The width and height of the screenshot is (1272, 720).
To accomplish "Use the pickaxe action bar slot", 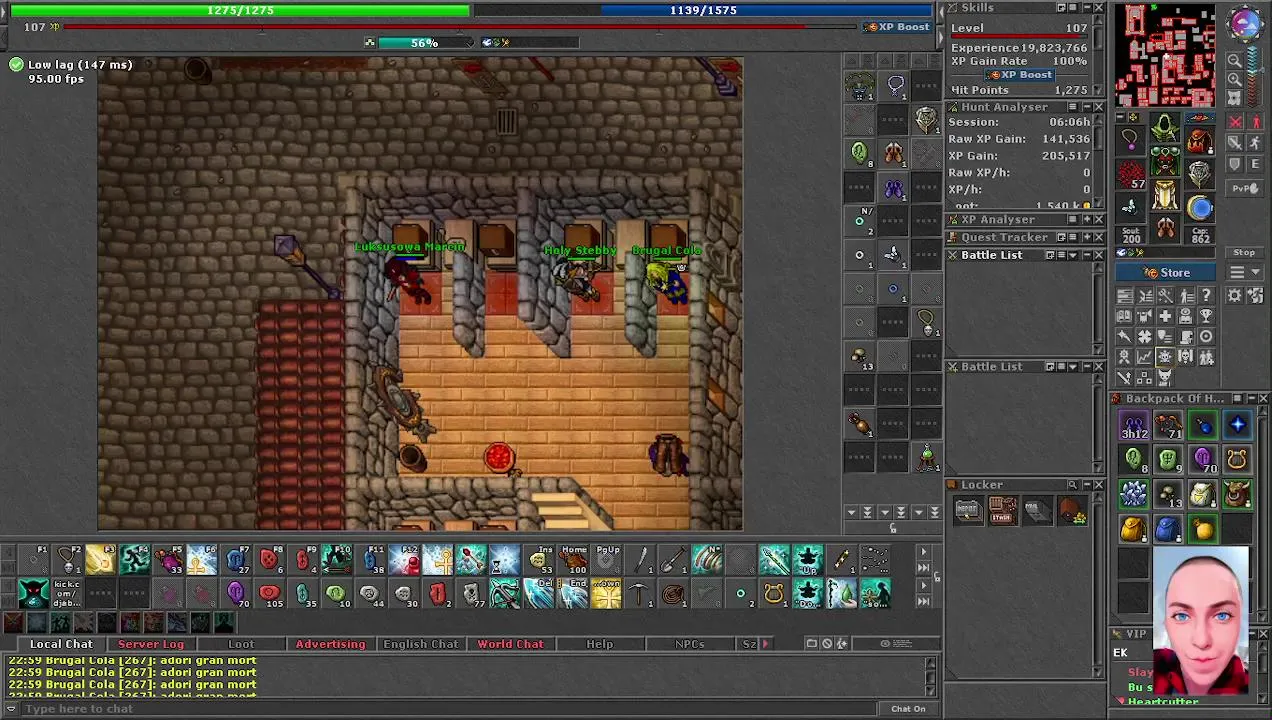I will pyautogui.click(x=638, y=593).
